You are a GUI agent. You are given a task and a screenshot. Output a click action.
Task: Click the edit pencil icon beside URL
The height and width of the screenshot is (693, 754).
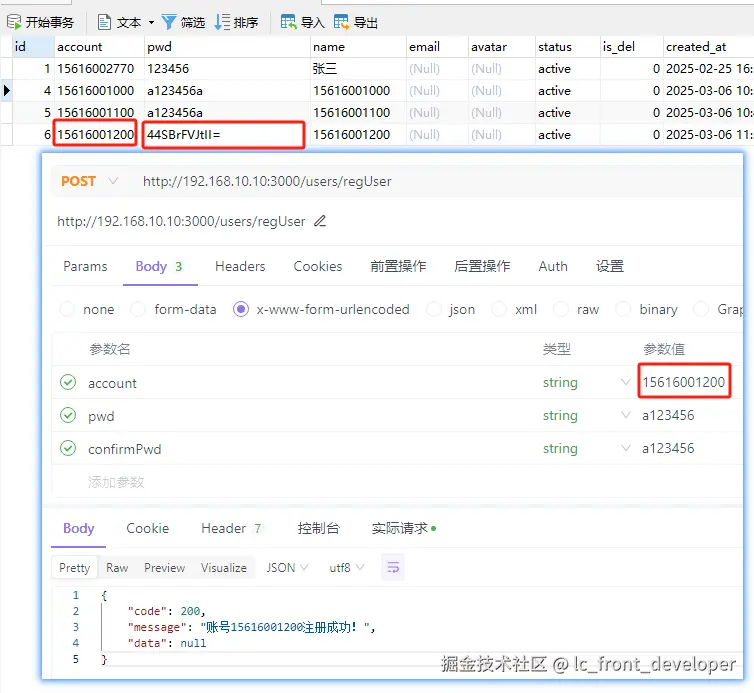(320, 221)
